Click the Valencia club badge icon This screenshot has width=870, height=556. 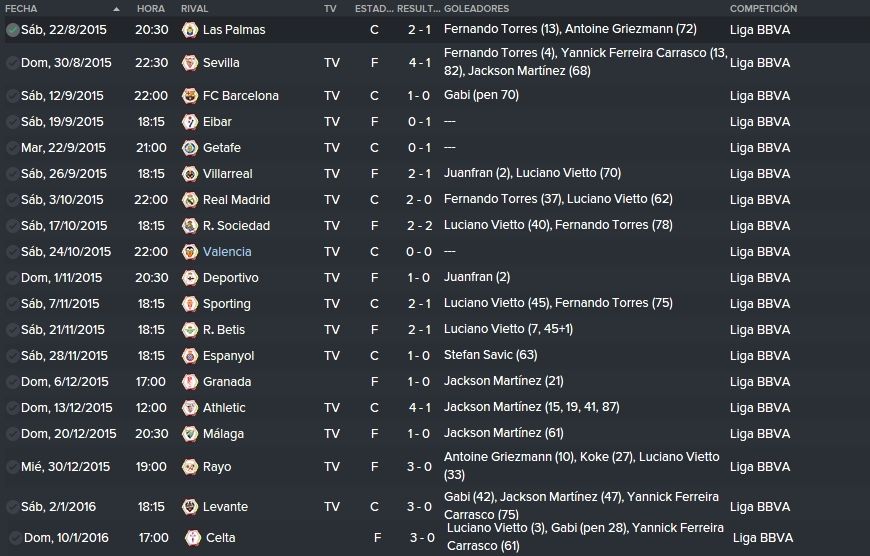(190, 252)
